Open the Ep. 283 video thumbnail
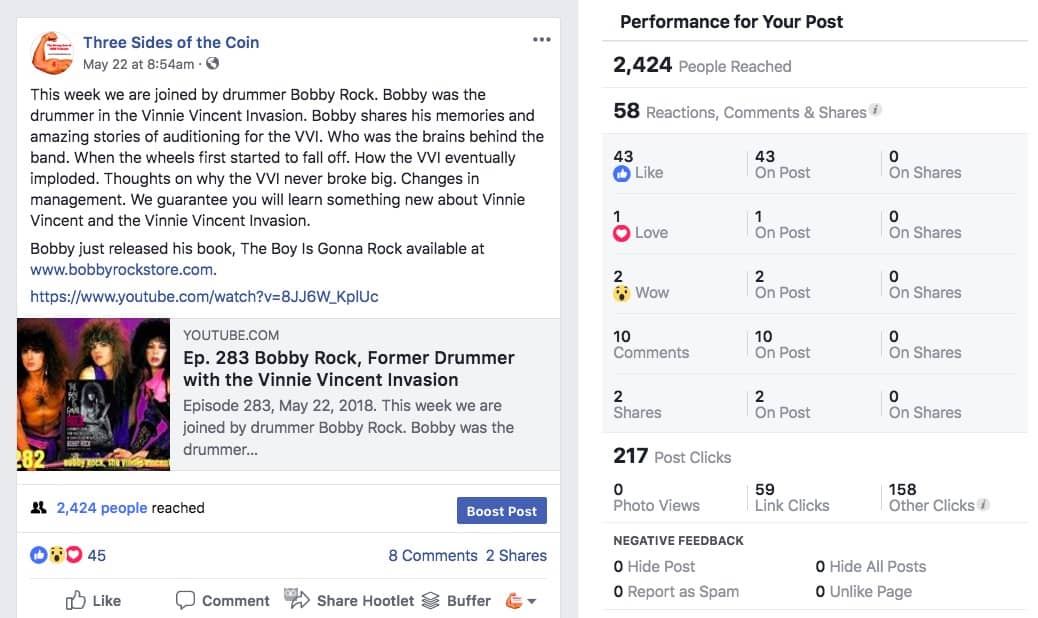 pos(94,394)
